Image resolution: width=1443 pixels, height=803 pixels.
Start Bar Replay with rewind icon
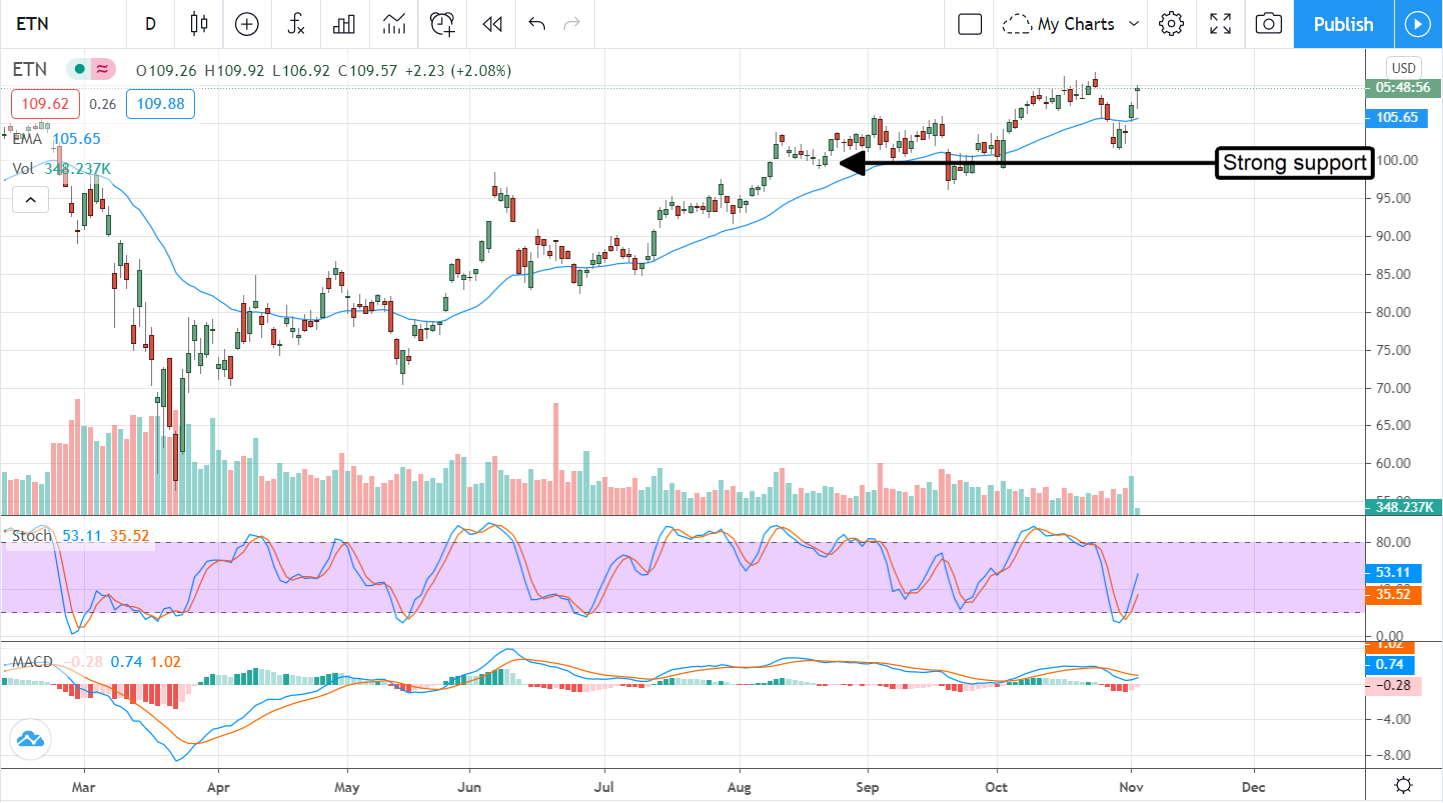coord(491,24)
